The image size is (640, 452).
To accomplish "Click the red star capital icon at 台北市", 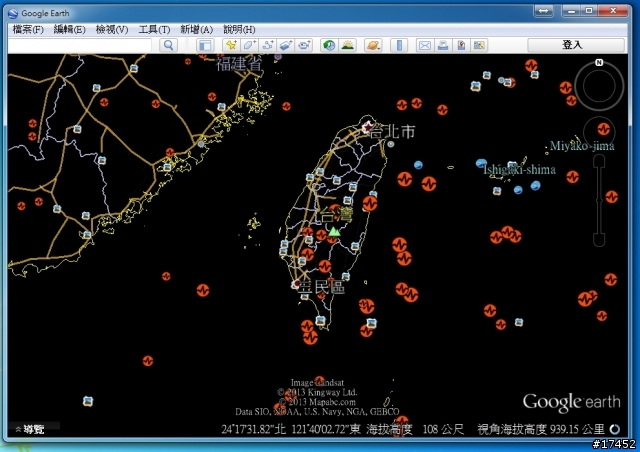I will coord(367,127).
